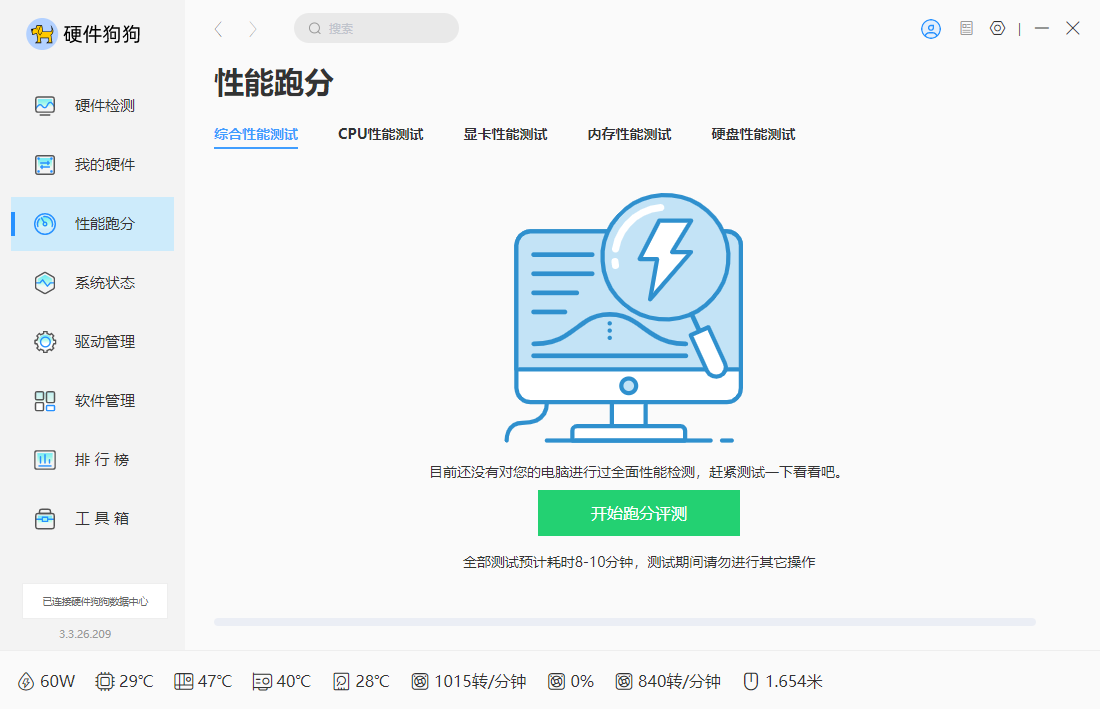Click the 29°C CPU temperature status icon

click(x=103, y=681)
